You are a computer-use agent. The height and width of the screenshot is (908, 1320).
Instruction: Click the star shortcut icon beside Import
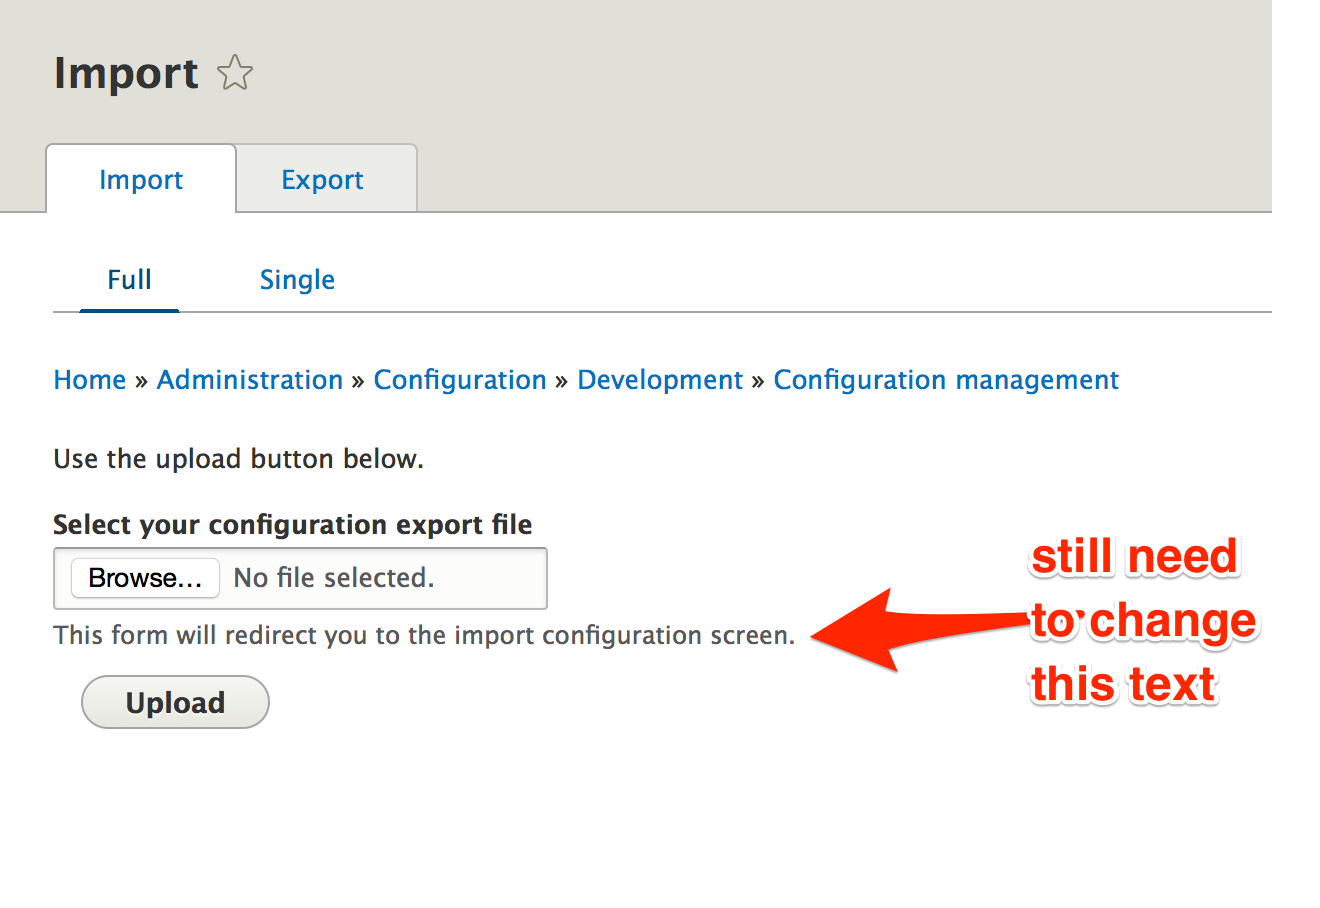coord(235,73)
